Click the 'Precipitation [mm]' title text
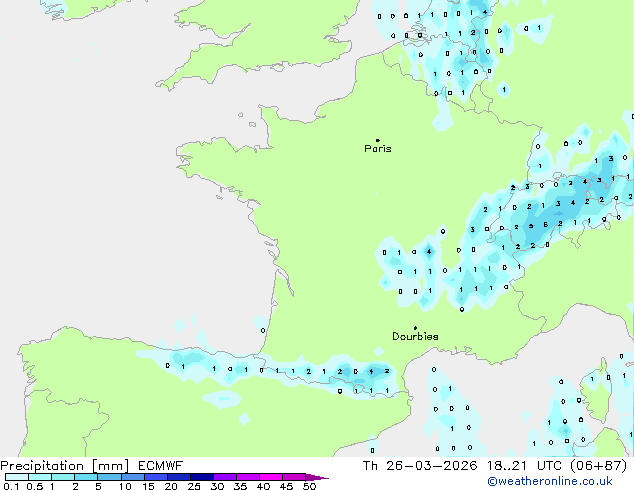Image resolution: width=634 pixels, height=490 pixels. click(x=65, y=466)
